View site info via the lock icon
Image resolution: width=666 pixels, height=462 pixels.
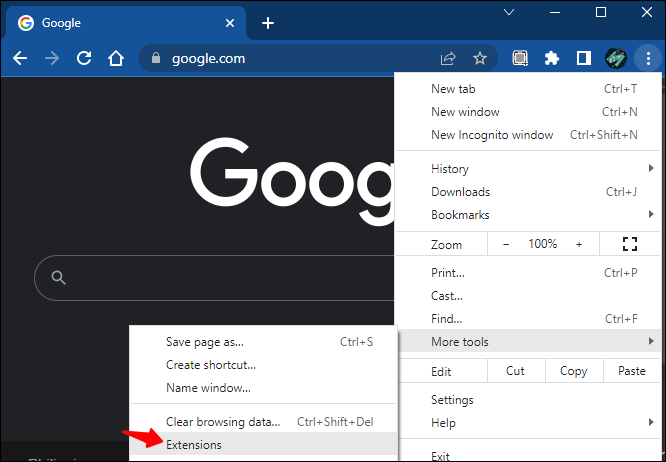(x=156, y=58)
